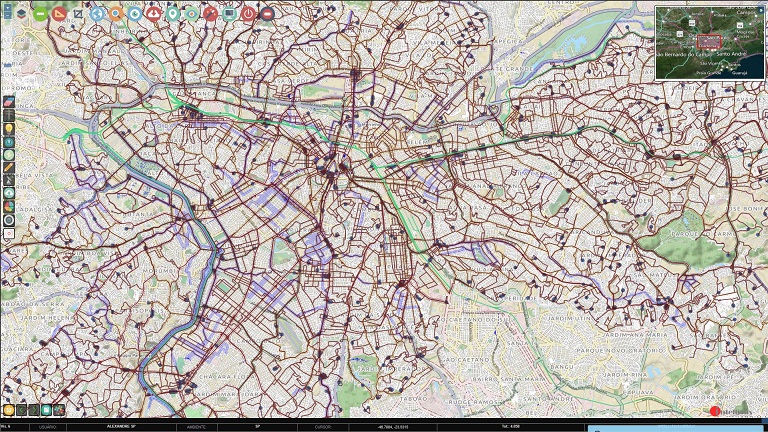
Task: Click the red cloud upload icon
Action: pyautogui.click(x=154, y=15)
